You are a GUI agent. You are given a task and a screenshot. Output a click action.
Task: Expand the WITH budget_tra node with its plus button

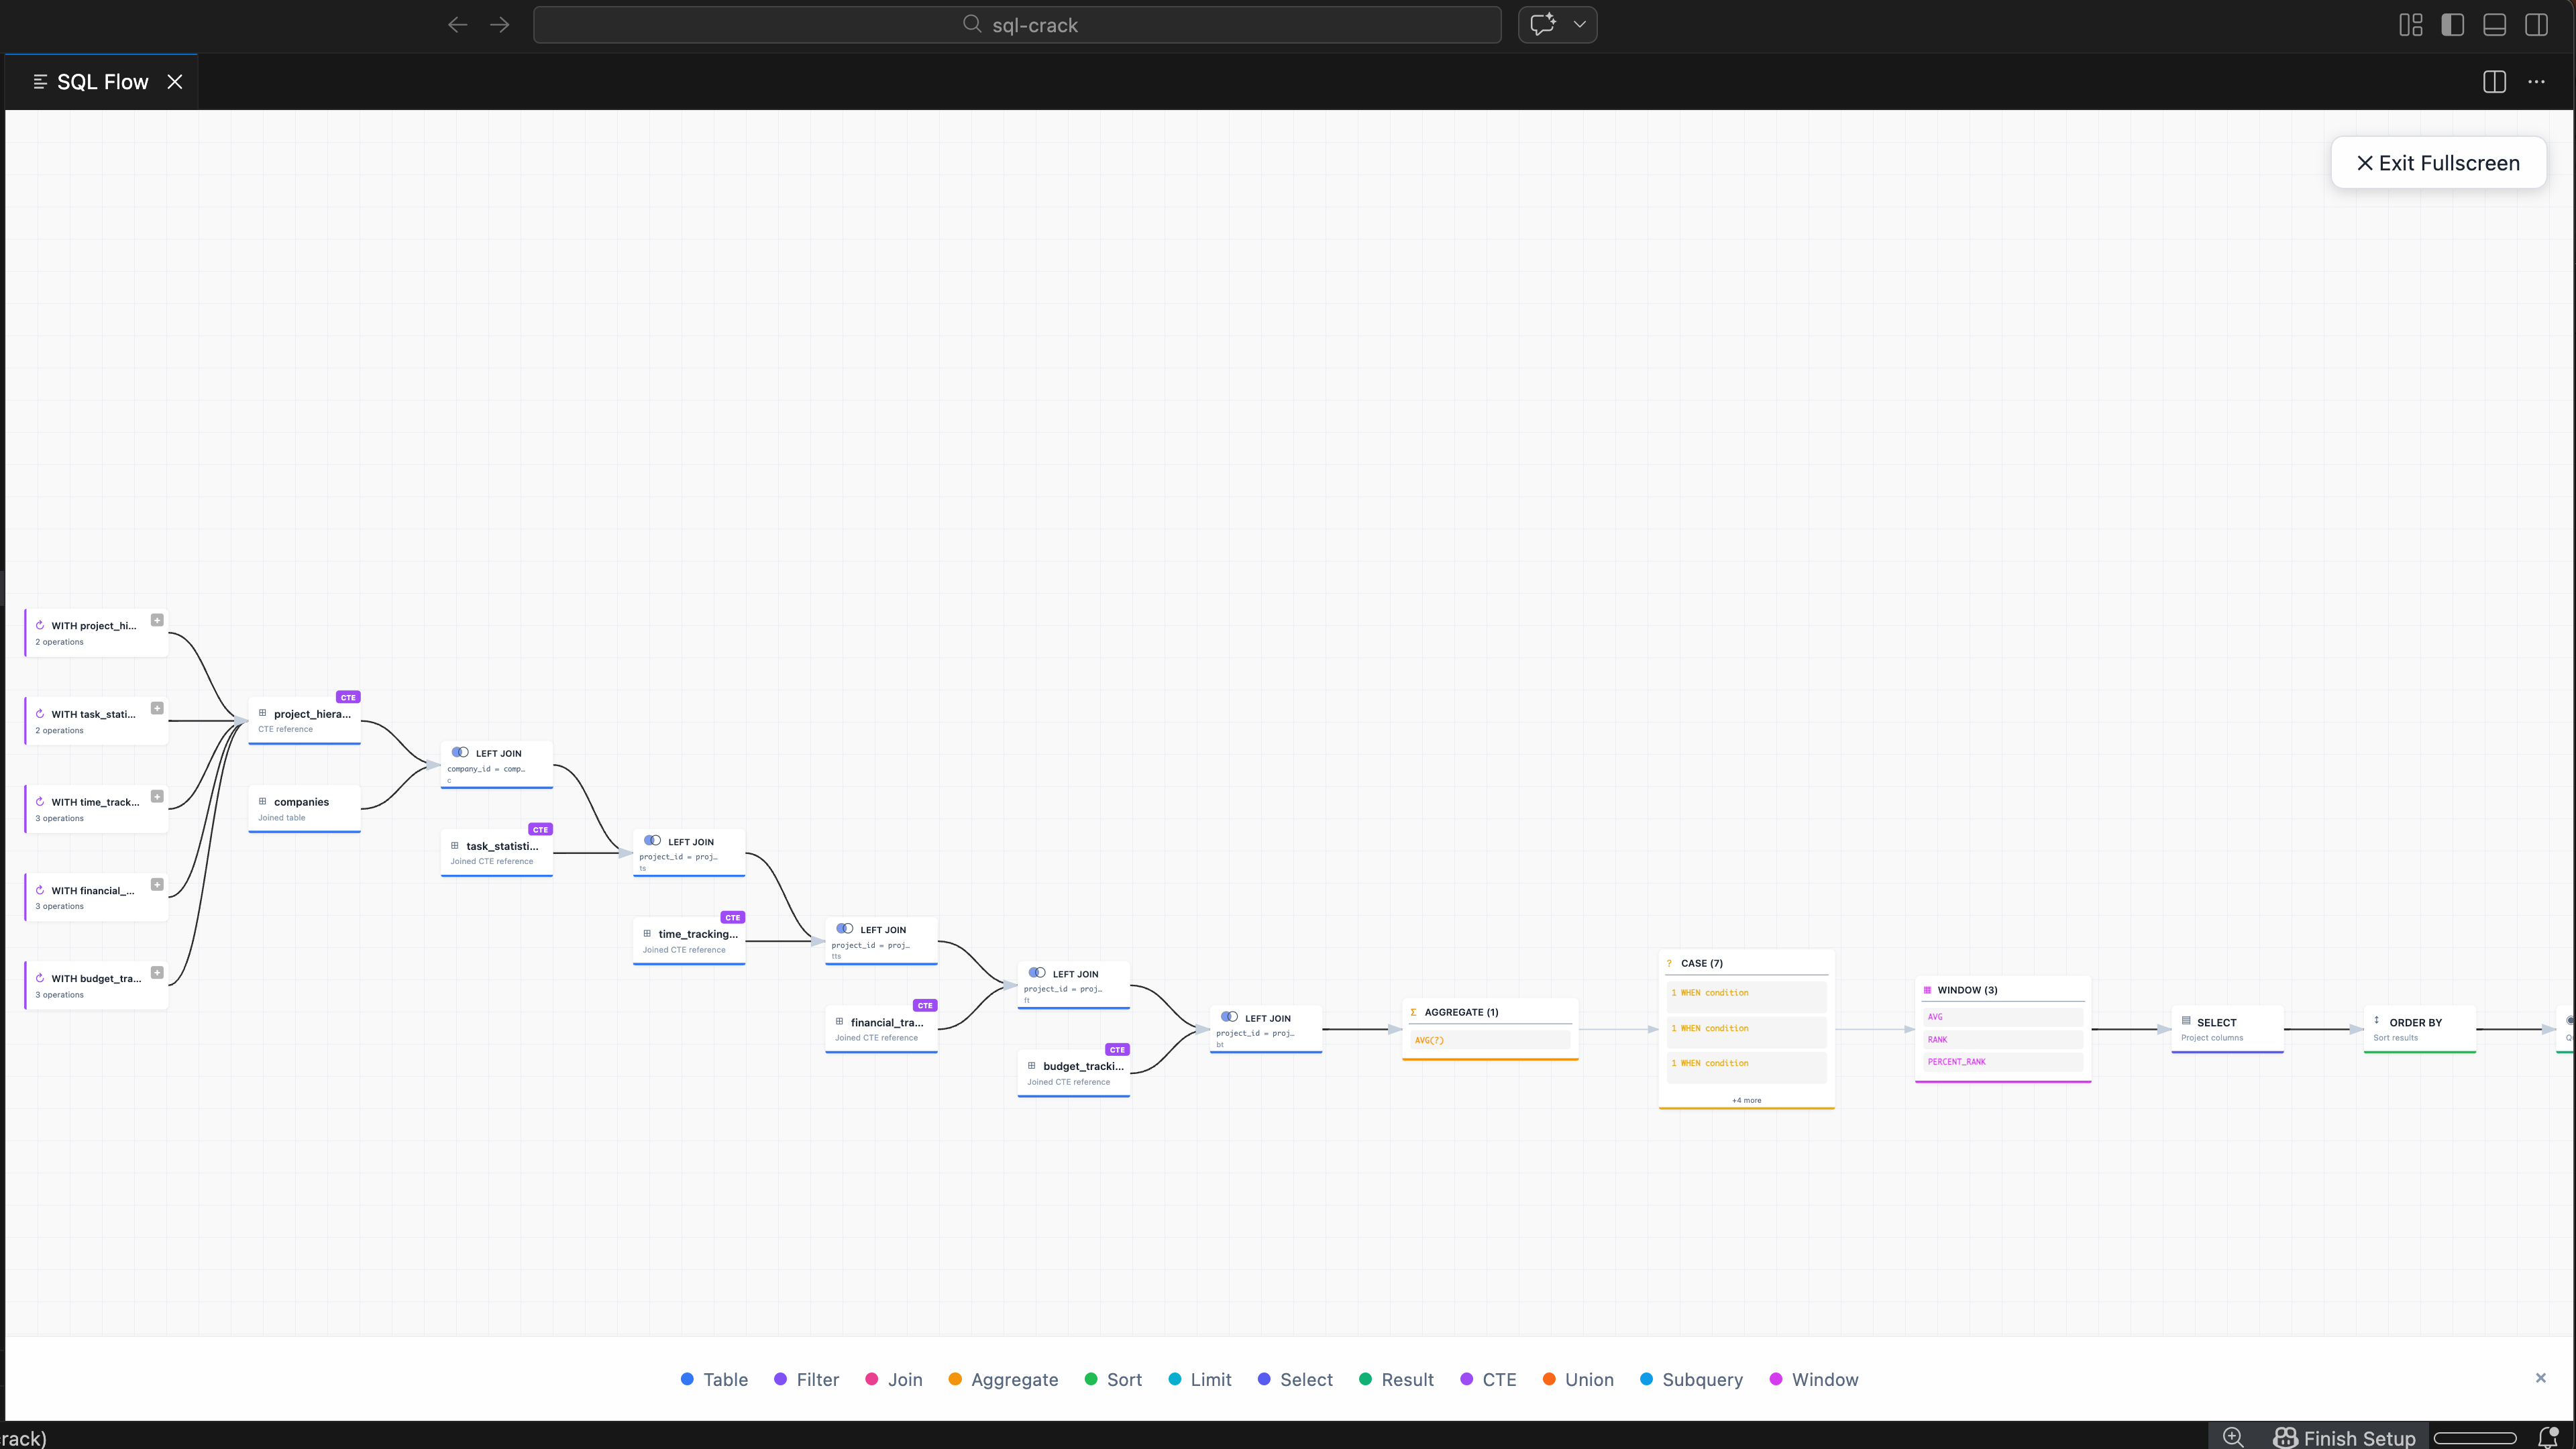tap(157, 971)
